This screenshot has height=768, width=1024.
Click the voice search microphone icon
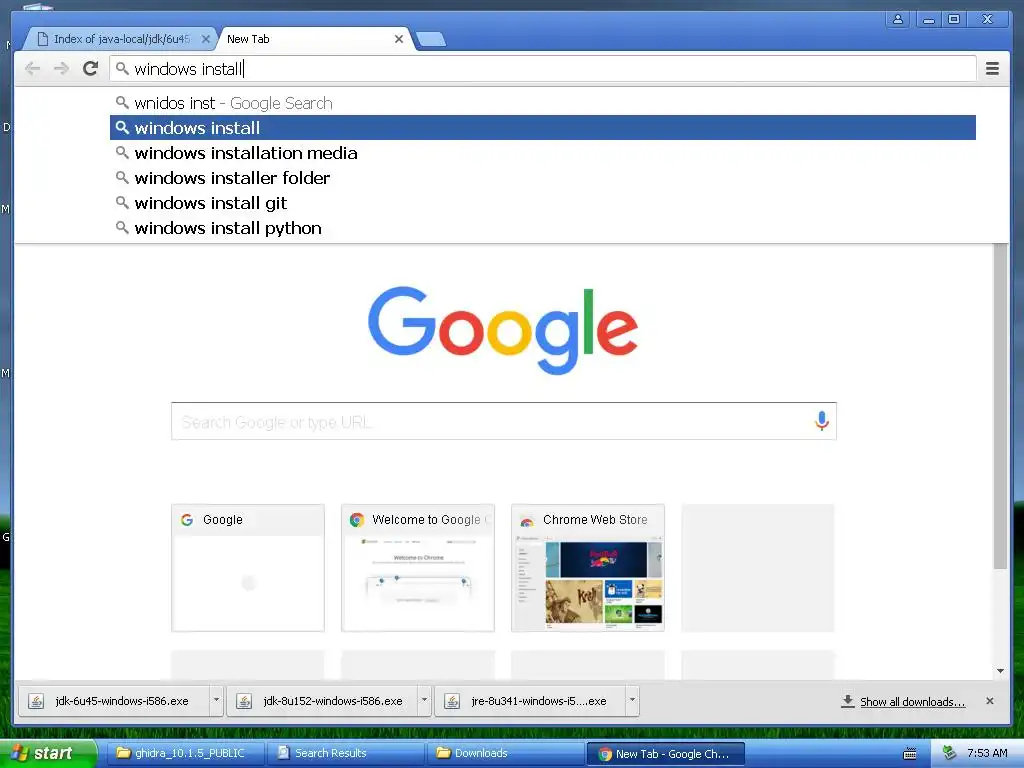[822, 421]
